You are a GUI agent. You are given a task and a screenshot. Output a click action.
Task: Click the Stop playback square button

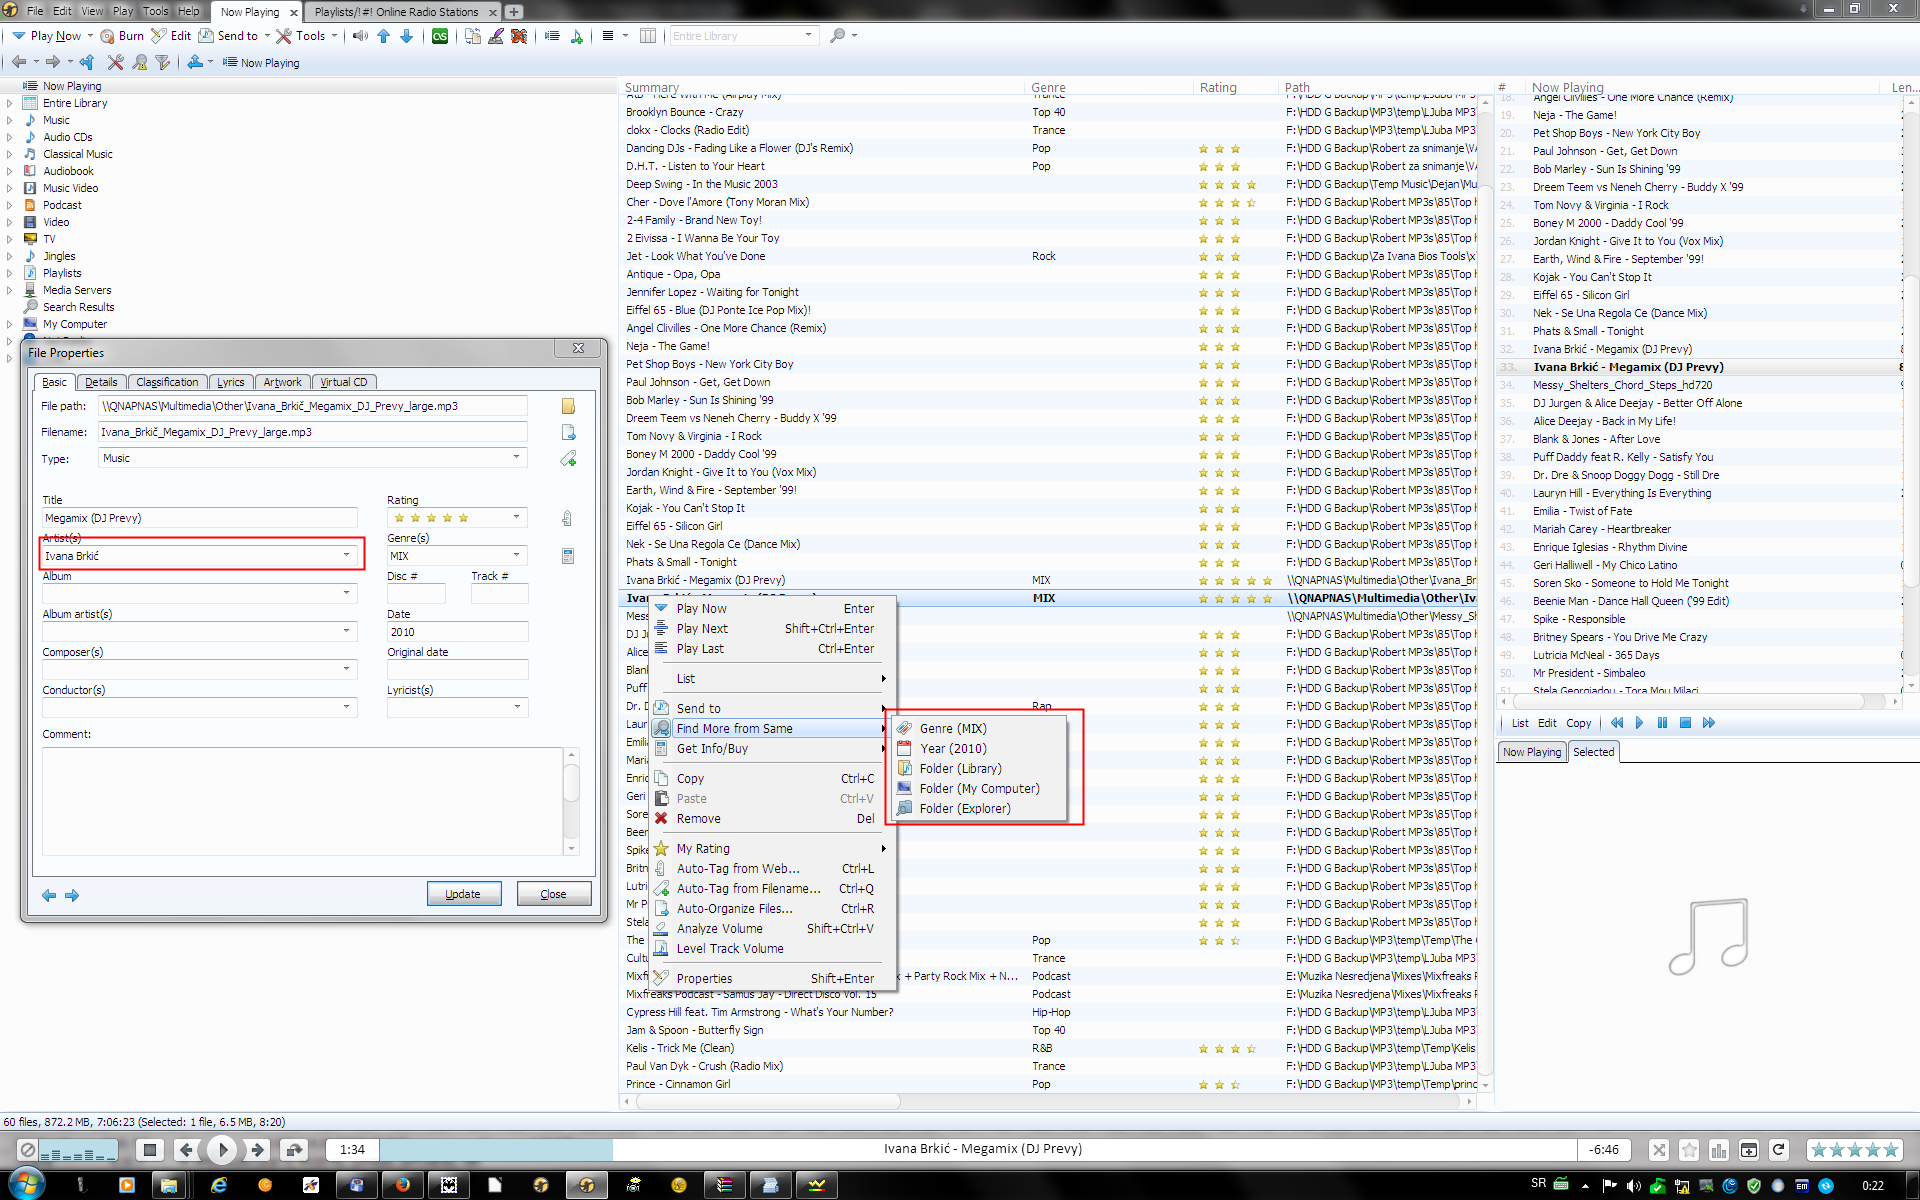pyautogui.click(x=149, y=1150)
